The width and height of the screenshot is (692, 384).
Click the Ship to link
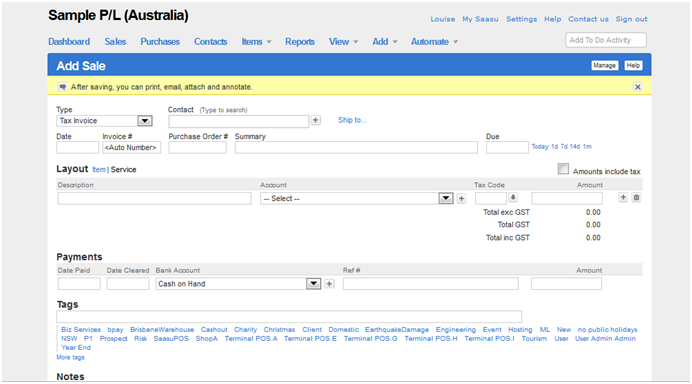coord(352,120)
